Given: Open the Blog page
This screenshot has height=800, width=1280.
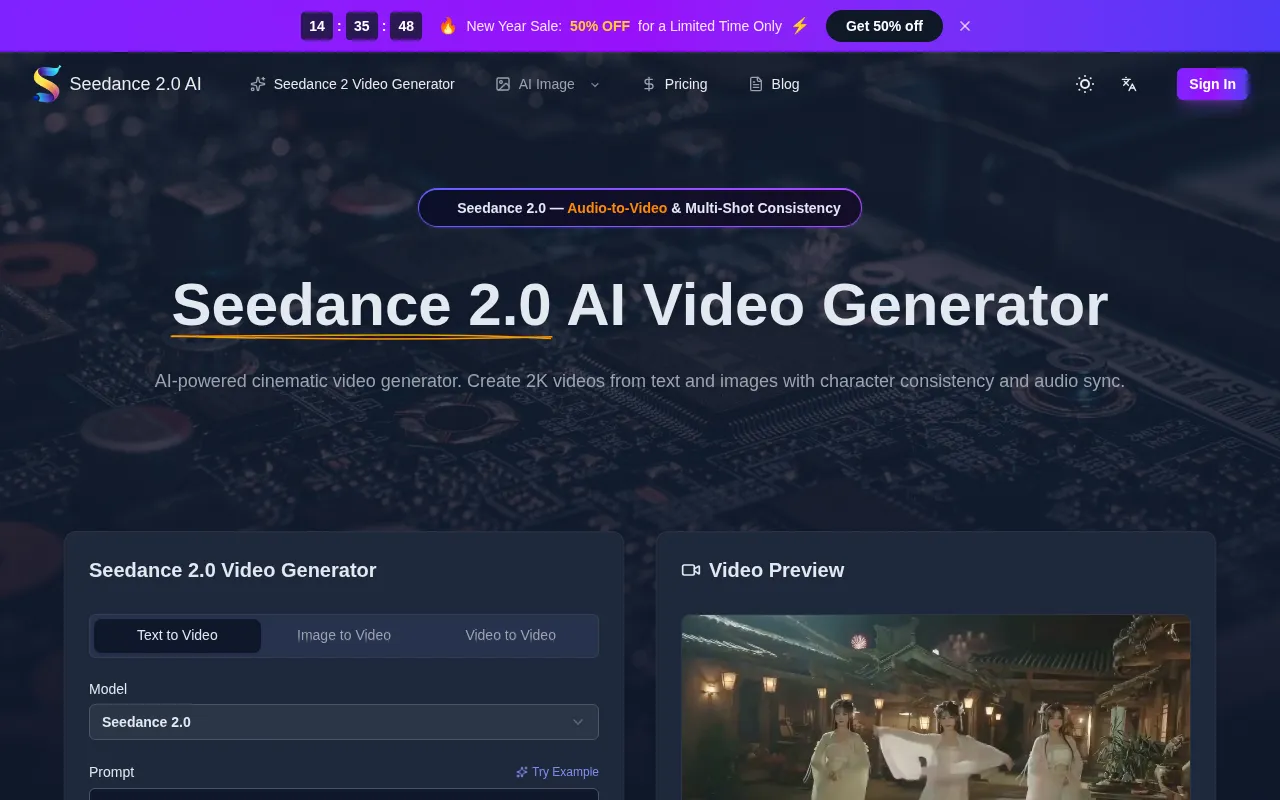Looking at the screenshot, I should click(x=774, y=84).
